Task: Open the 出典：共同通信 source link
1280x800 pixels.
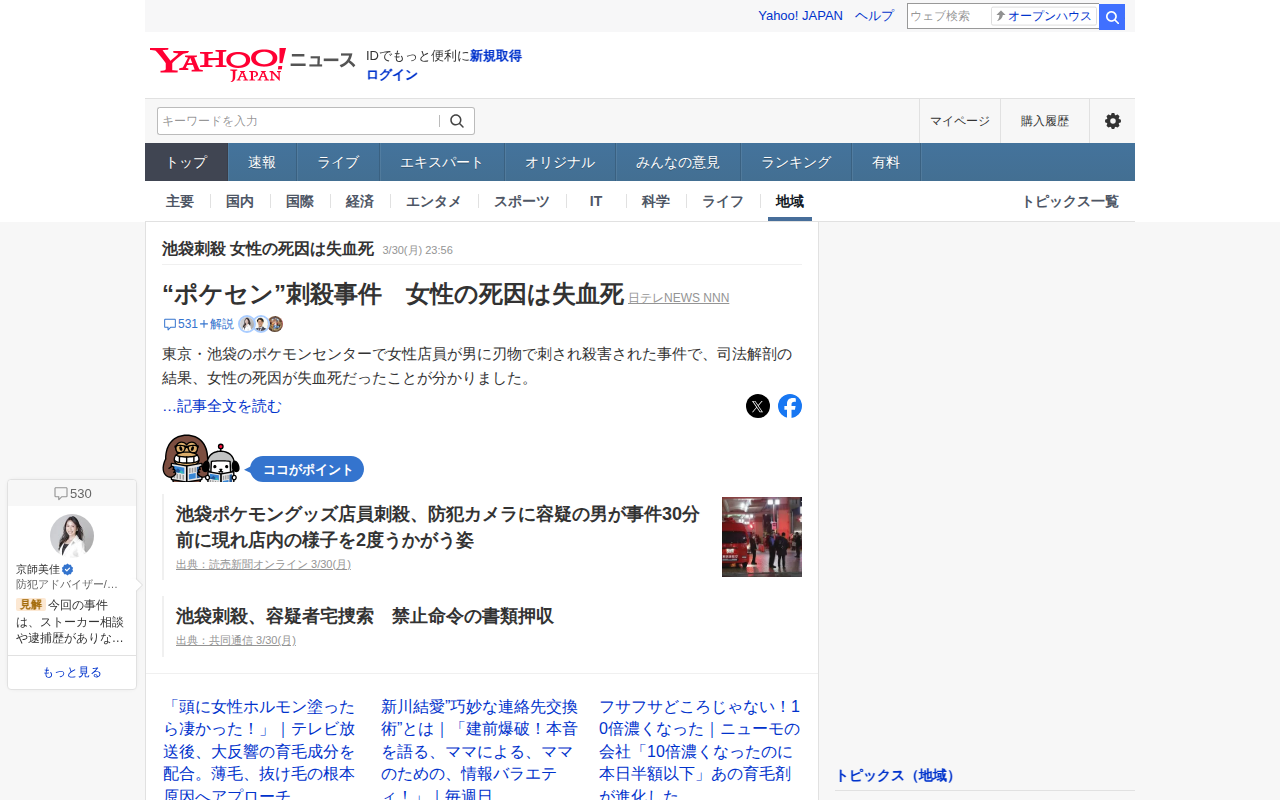Action: point(236,640)
